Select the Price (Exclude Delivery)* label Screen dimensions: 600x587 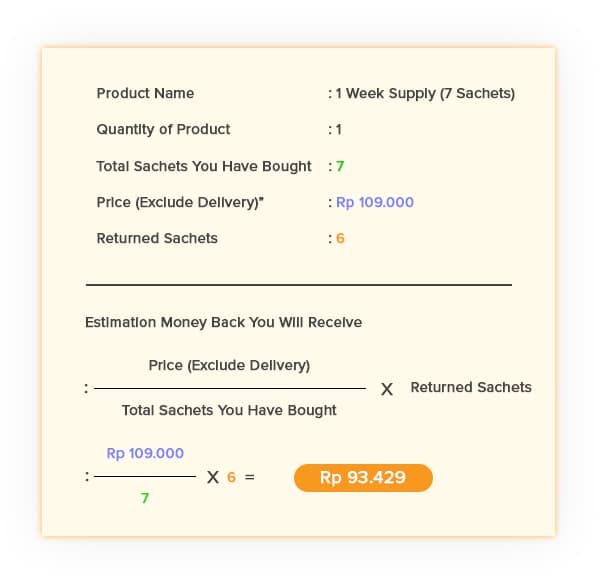tap(180, 202)
